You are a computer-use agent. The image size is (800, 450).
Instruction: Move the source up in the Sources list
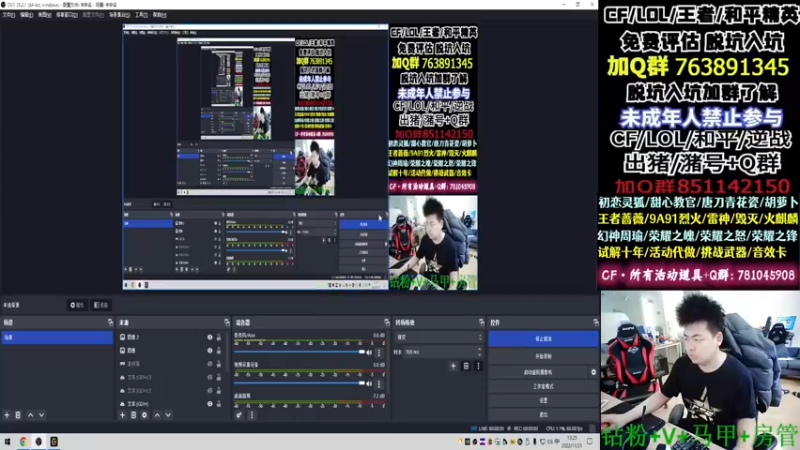tap(157, 415)
